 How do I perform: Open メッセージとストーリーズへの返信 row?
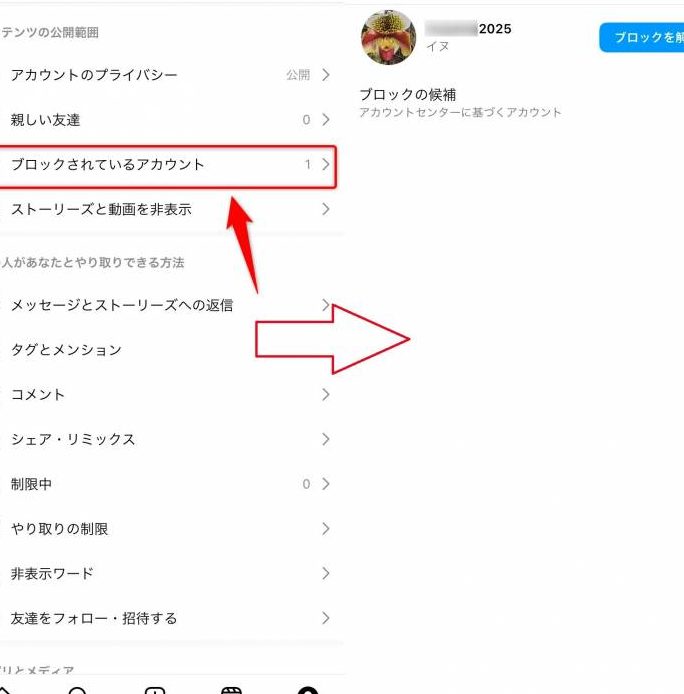tap(168, 305)
